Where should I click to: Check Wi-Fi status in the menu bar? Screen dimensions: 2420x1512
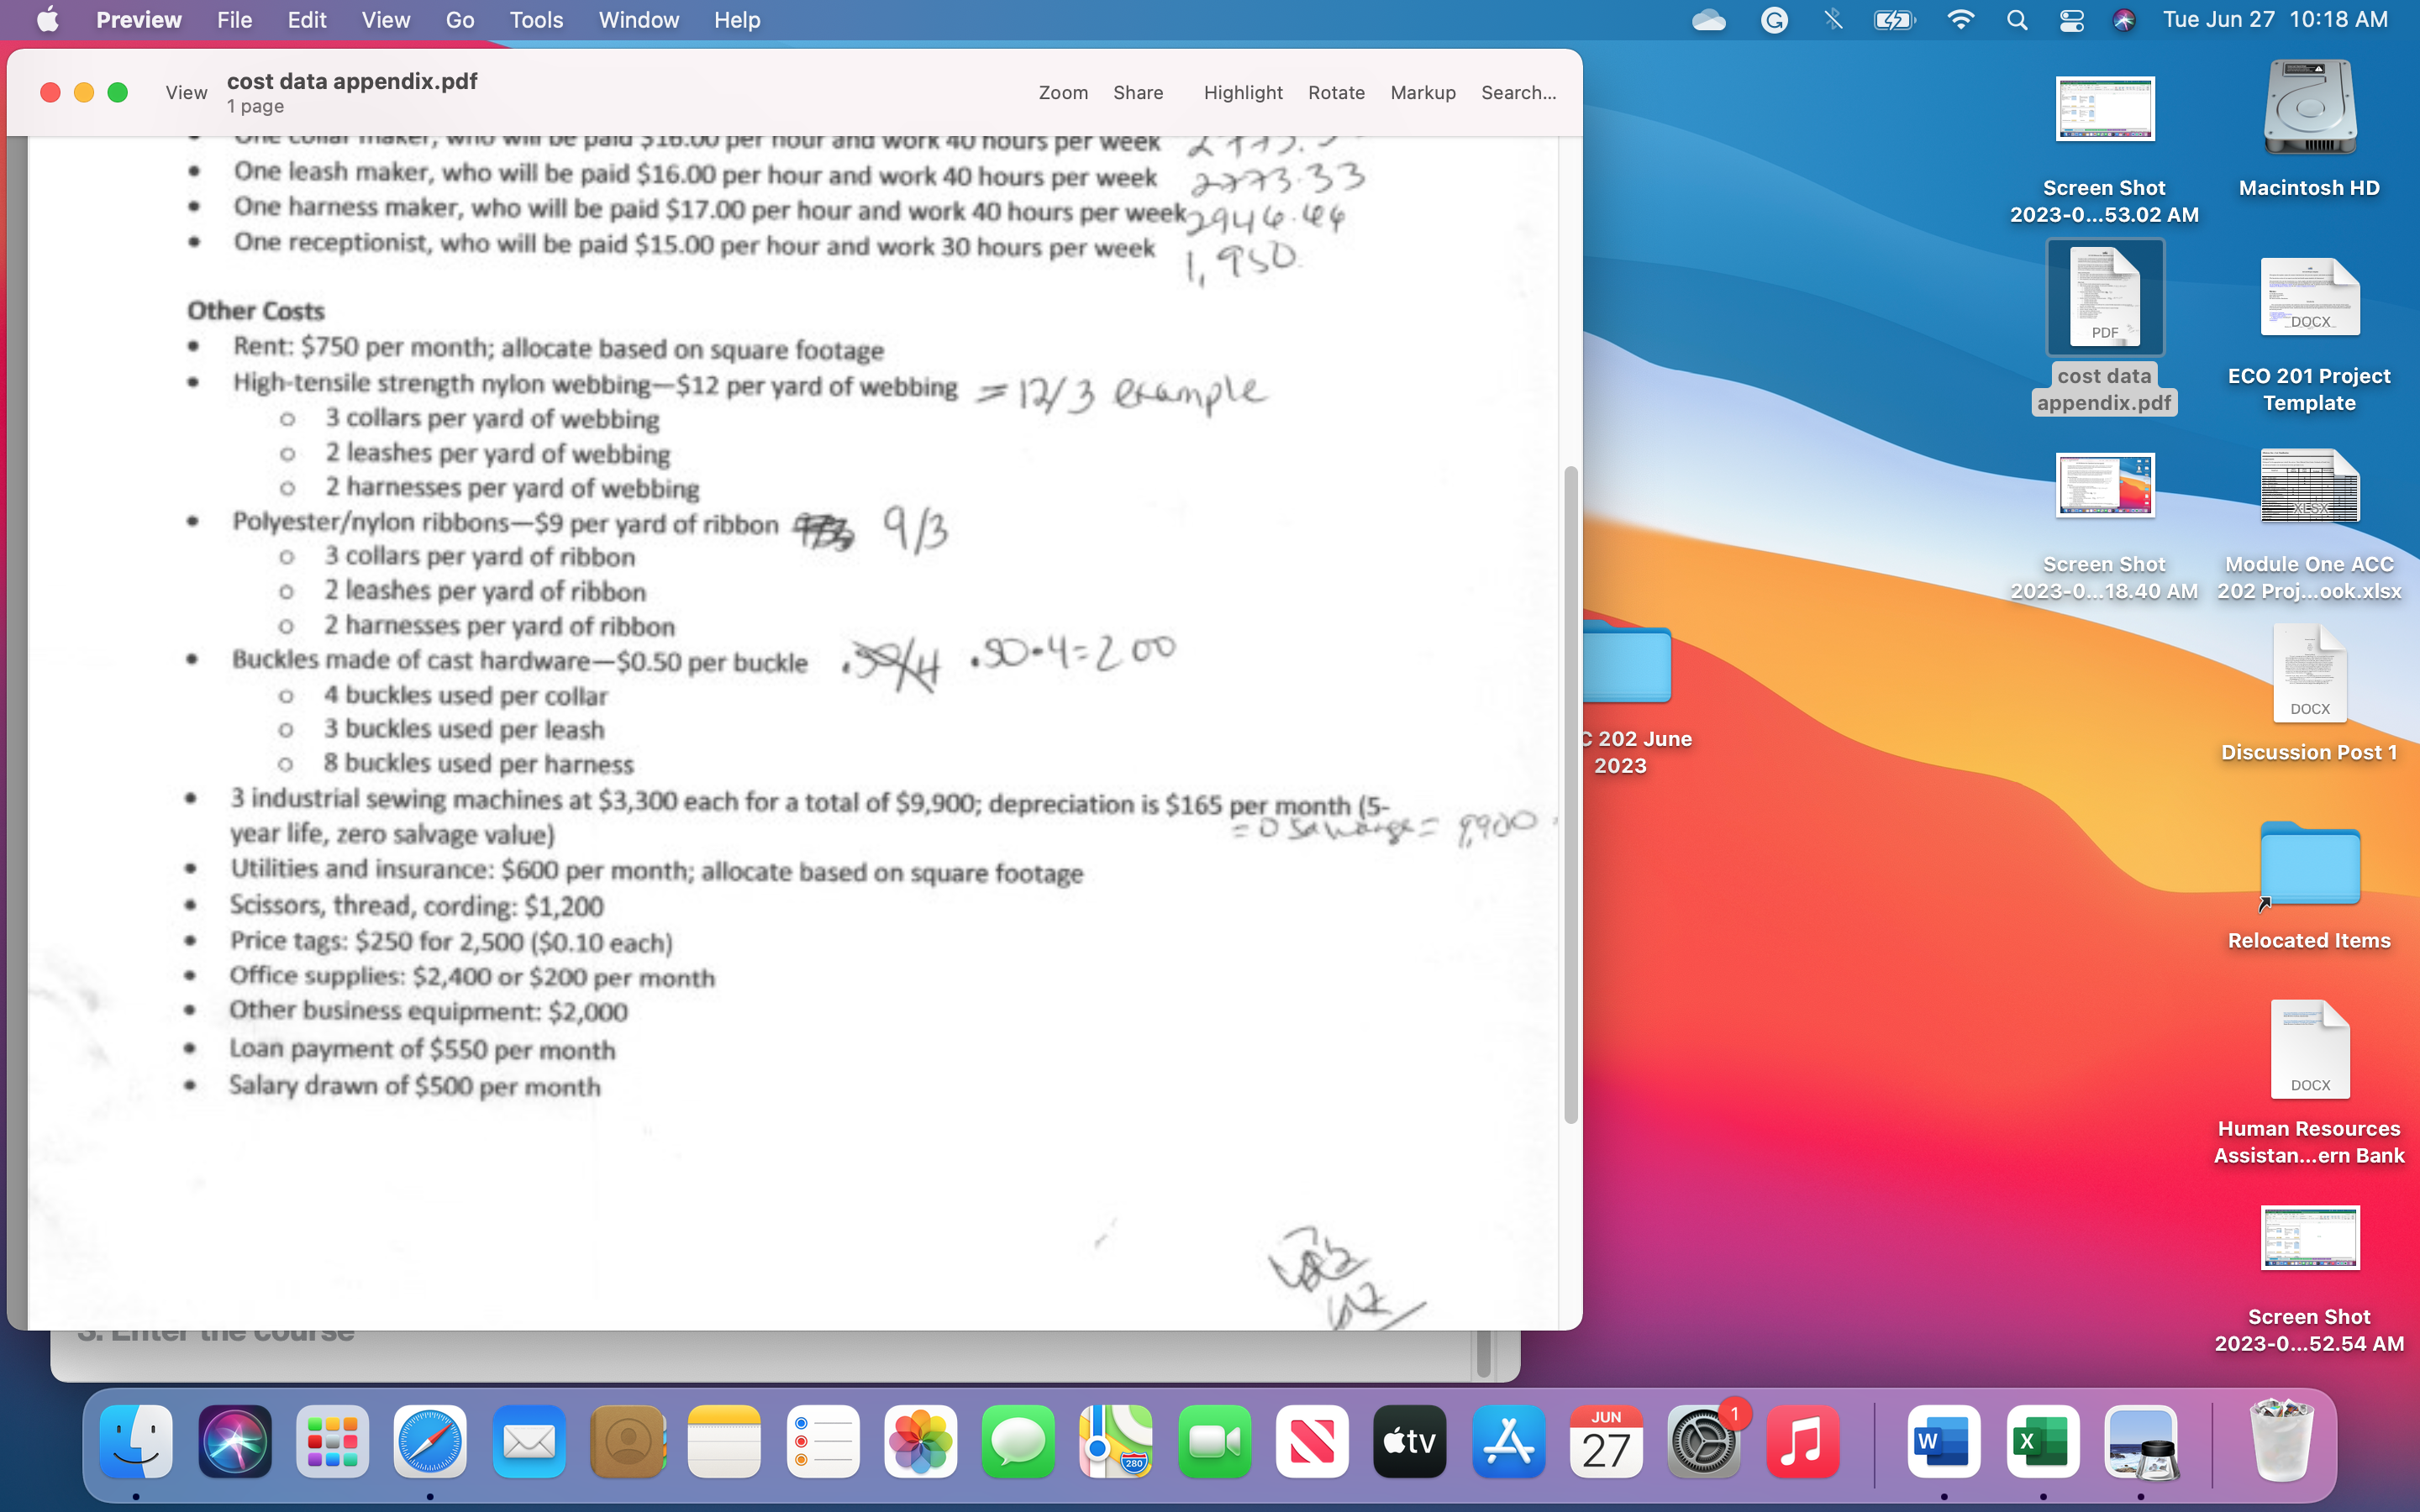[1960, 19]
